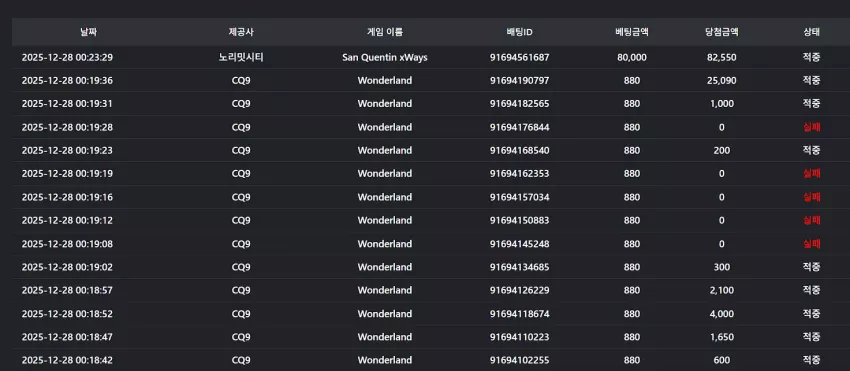Click 적중 status for bet 91694110223
This screenshot has height=371, width=850.
812,337
